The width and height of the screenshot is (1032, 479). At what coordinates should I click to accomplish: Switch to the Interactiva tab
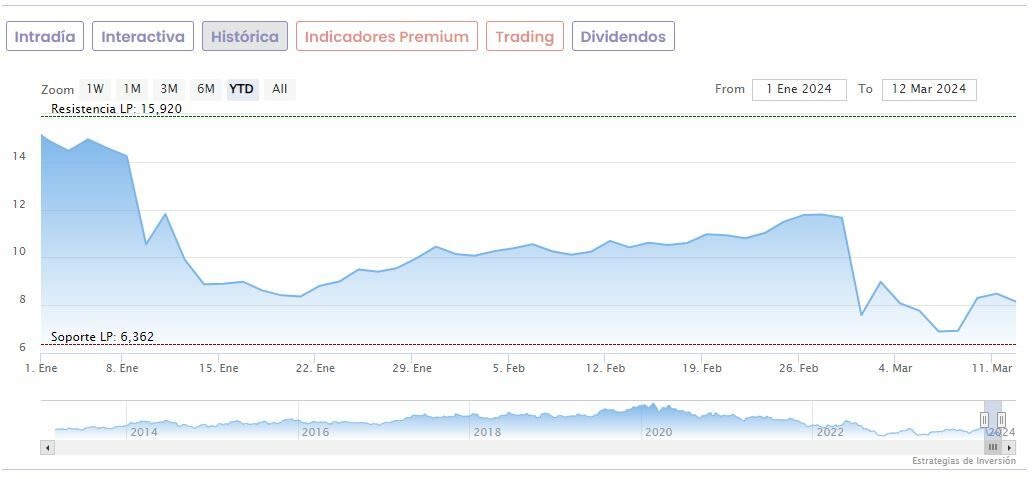143,37
